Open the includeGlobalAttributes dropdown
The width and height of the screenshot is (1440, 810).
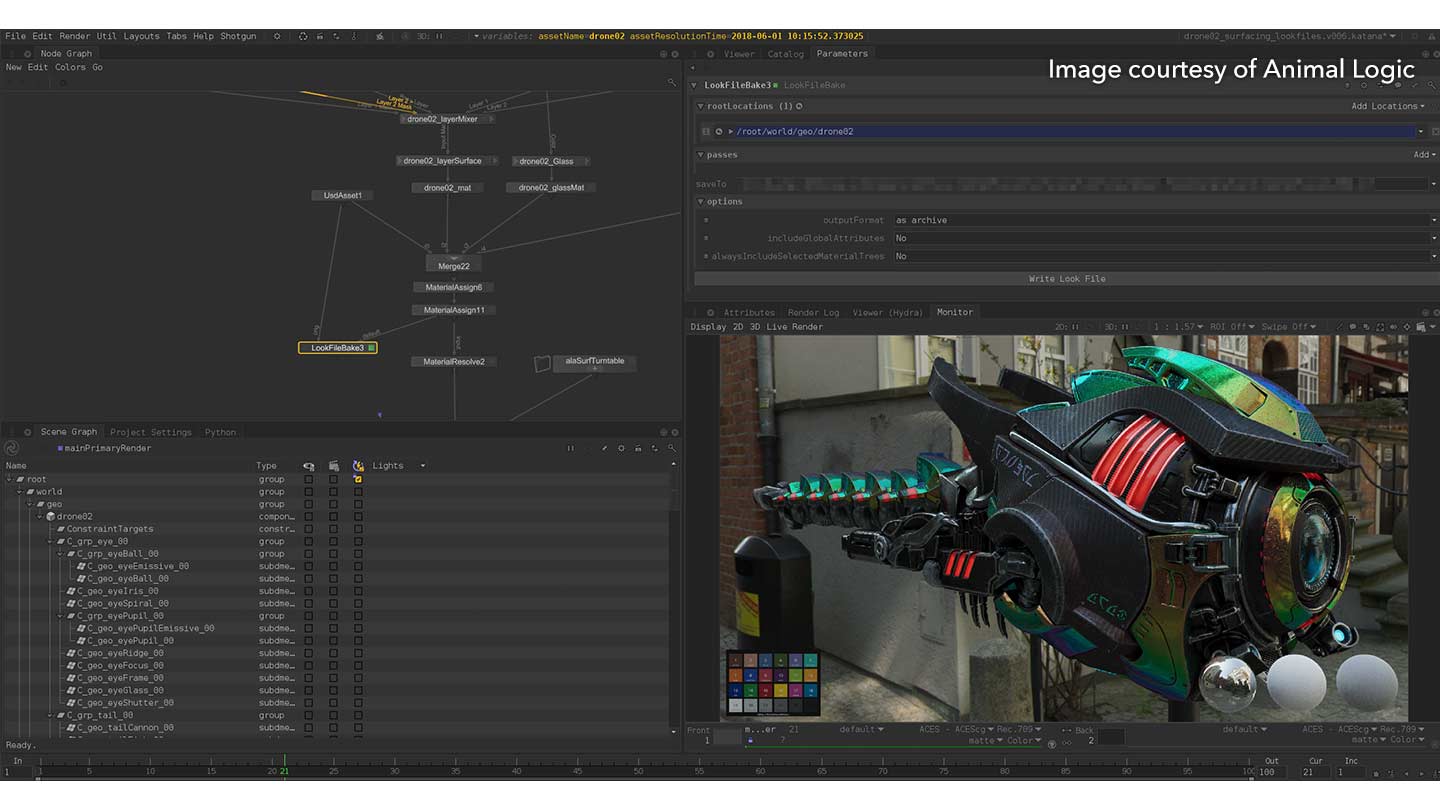pyautogui.click(x=1165, y=238)
